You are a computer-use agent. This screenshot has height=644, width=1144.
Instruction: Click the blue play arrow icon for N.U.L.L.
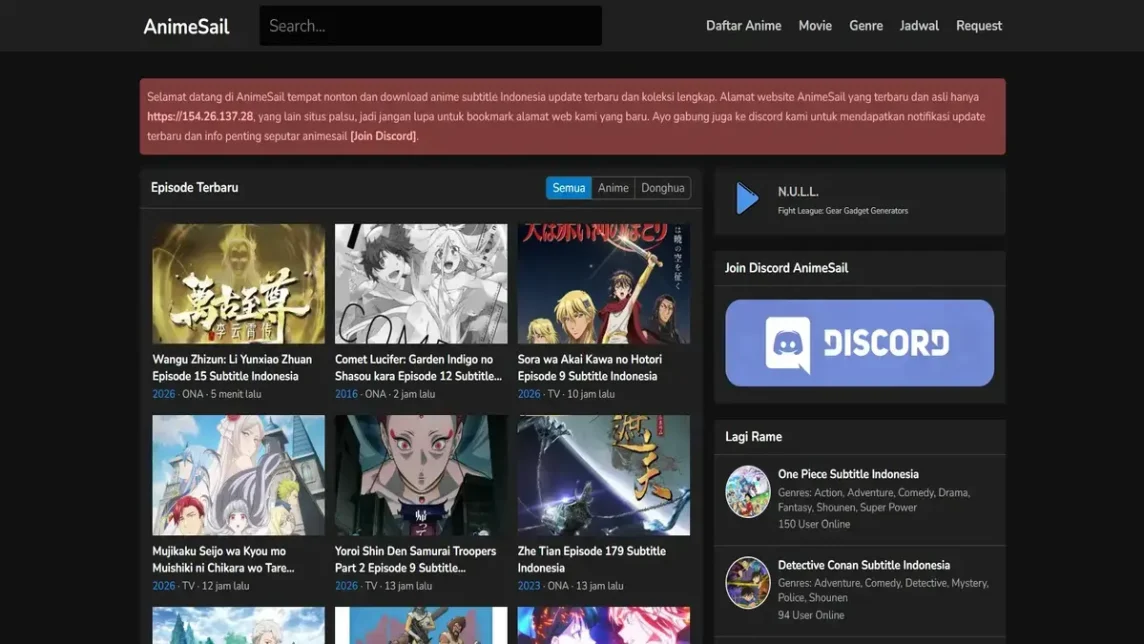(x=747, y=198)
